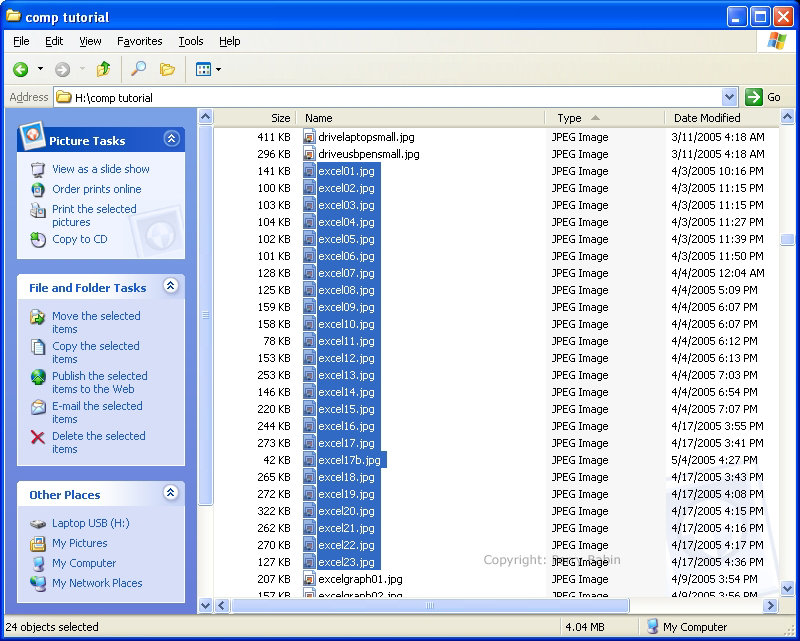
Task: Click View as a slide show link
Action: click(x=101, y=169)
